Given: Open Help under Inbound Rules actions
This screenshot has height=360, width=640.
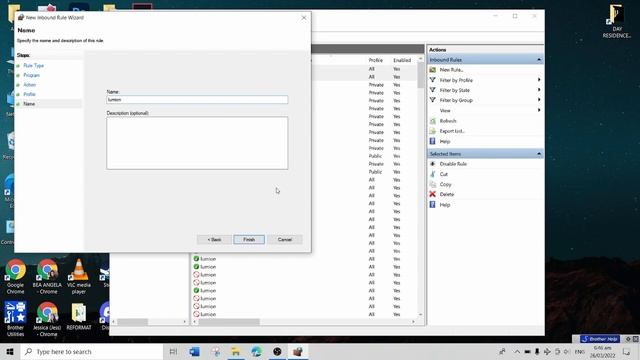Looking at the screenshot, I should pos(444,141).
